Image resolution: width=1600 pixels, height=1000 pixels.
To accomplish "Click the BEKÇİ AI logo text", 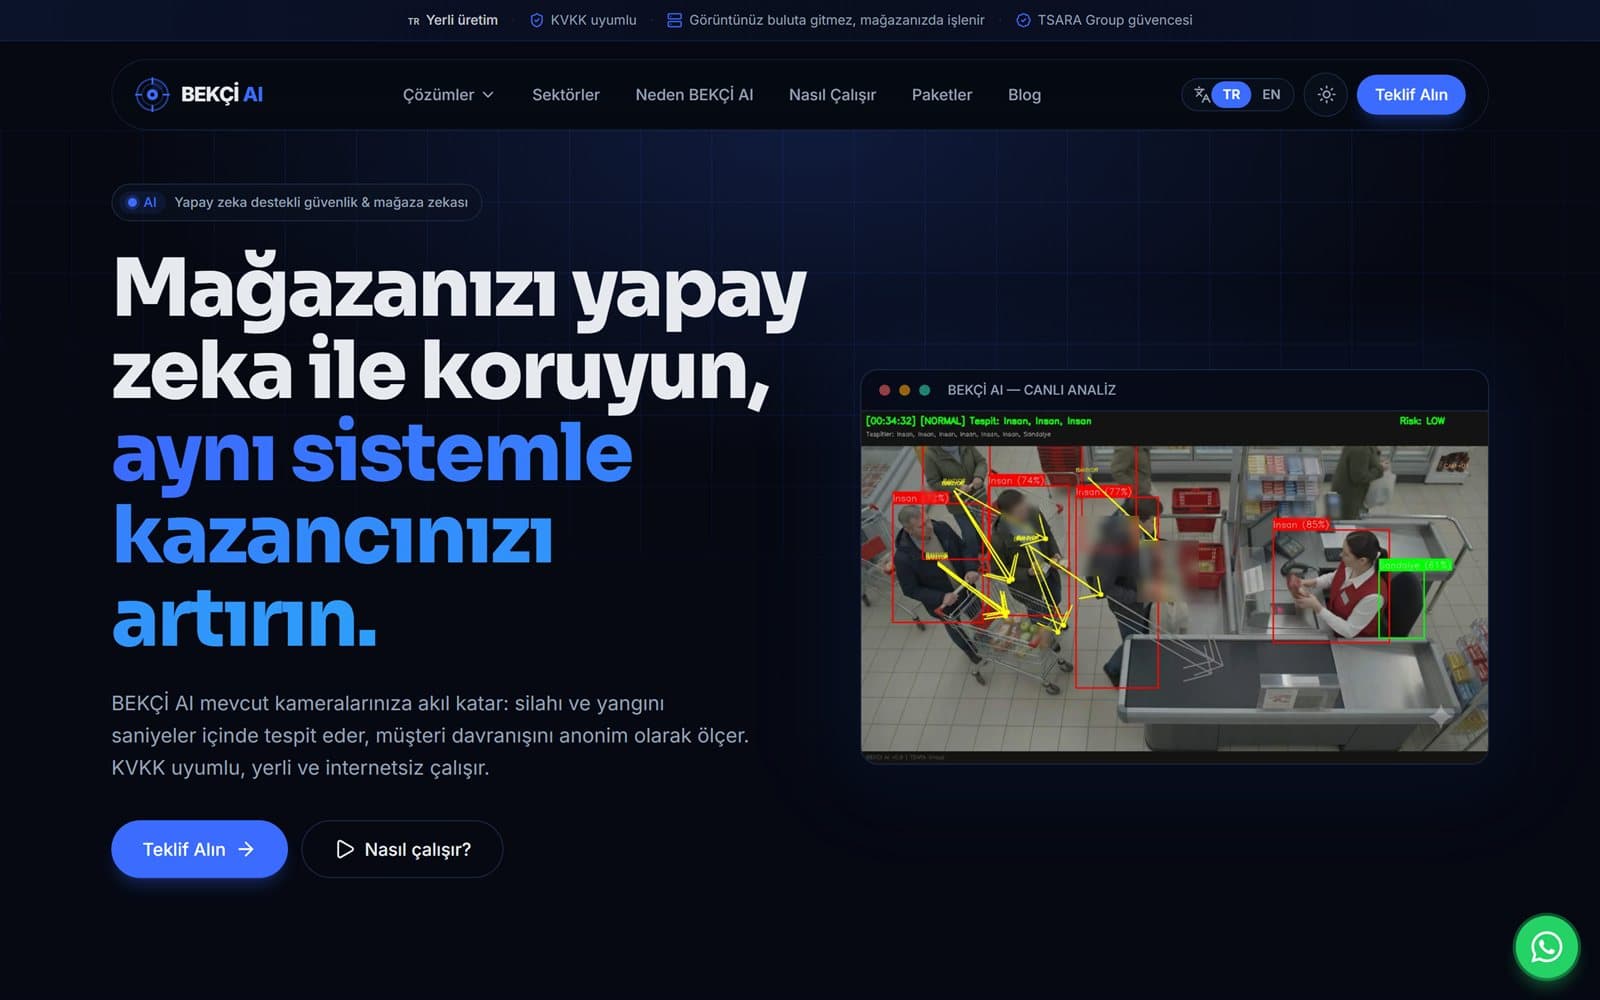I will coord(221,94).
